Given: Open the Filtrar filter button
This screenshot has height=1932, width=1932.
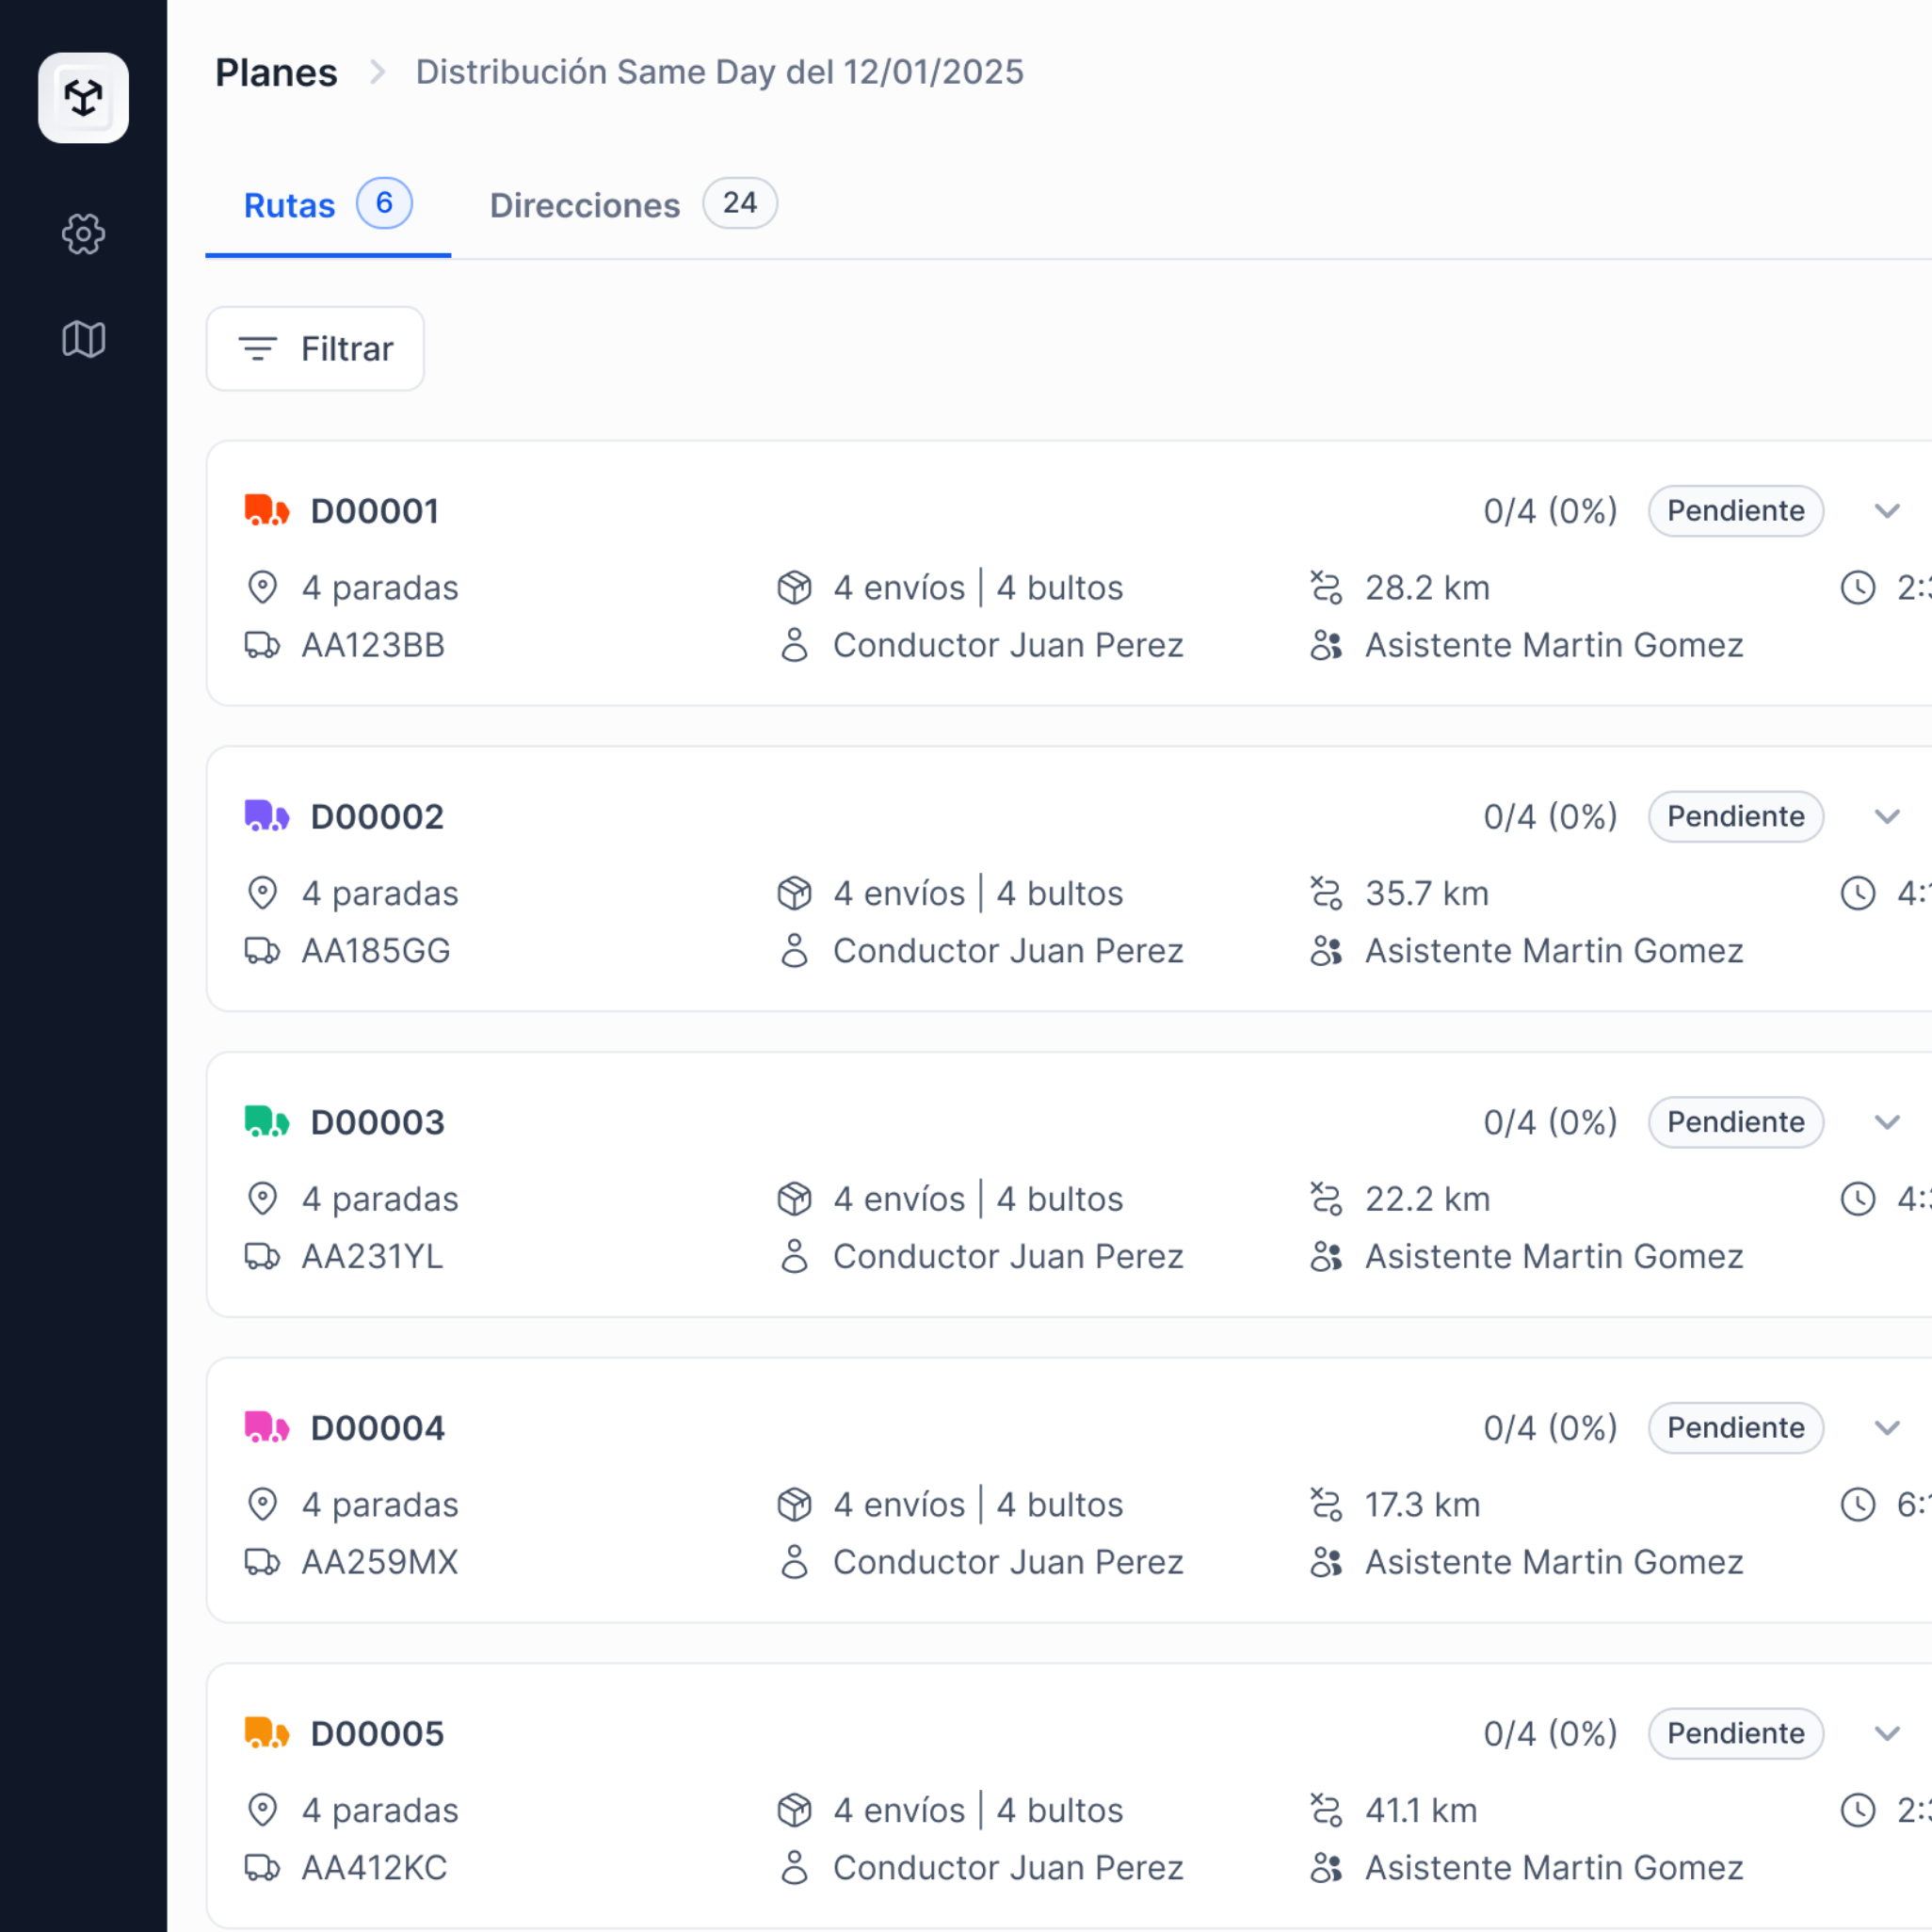Looking at the screenshot, I should point(315,349).
